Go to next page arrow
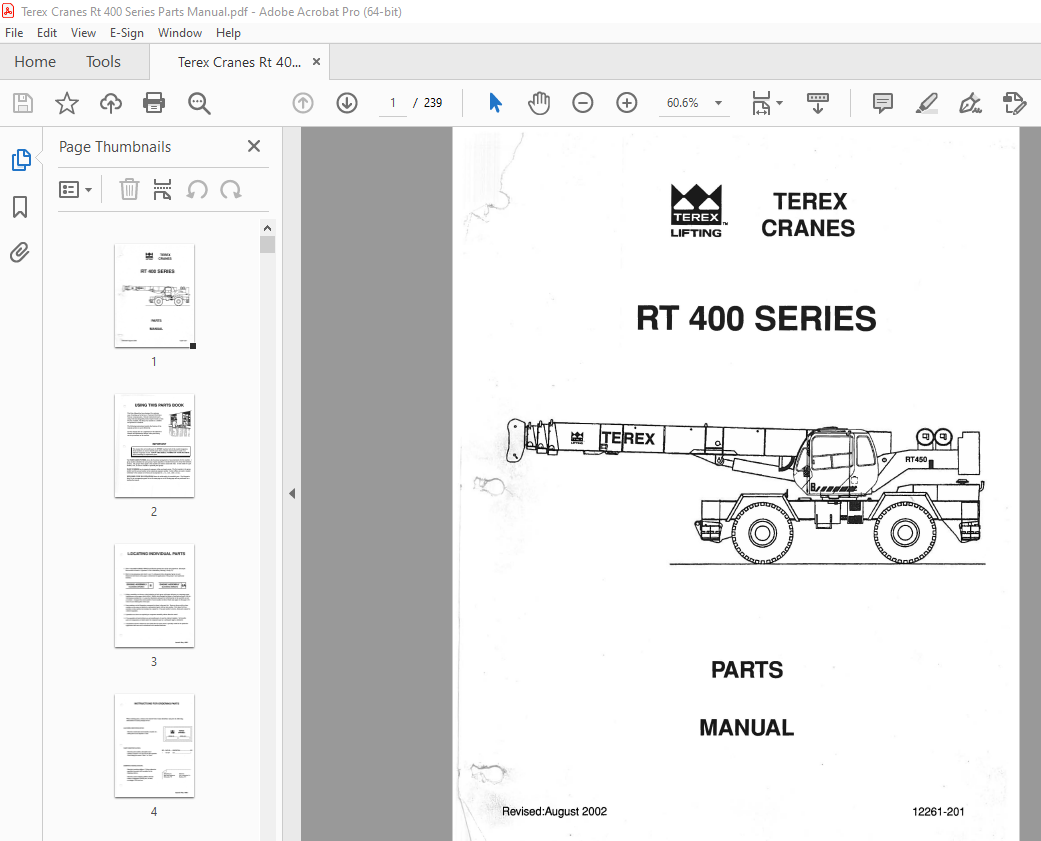The height and width of the screenshot is (841, 1041). 347,103
